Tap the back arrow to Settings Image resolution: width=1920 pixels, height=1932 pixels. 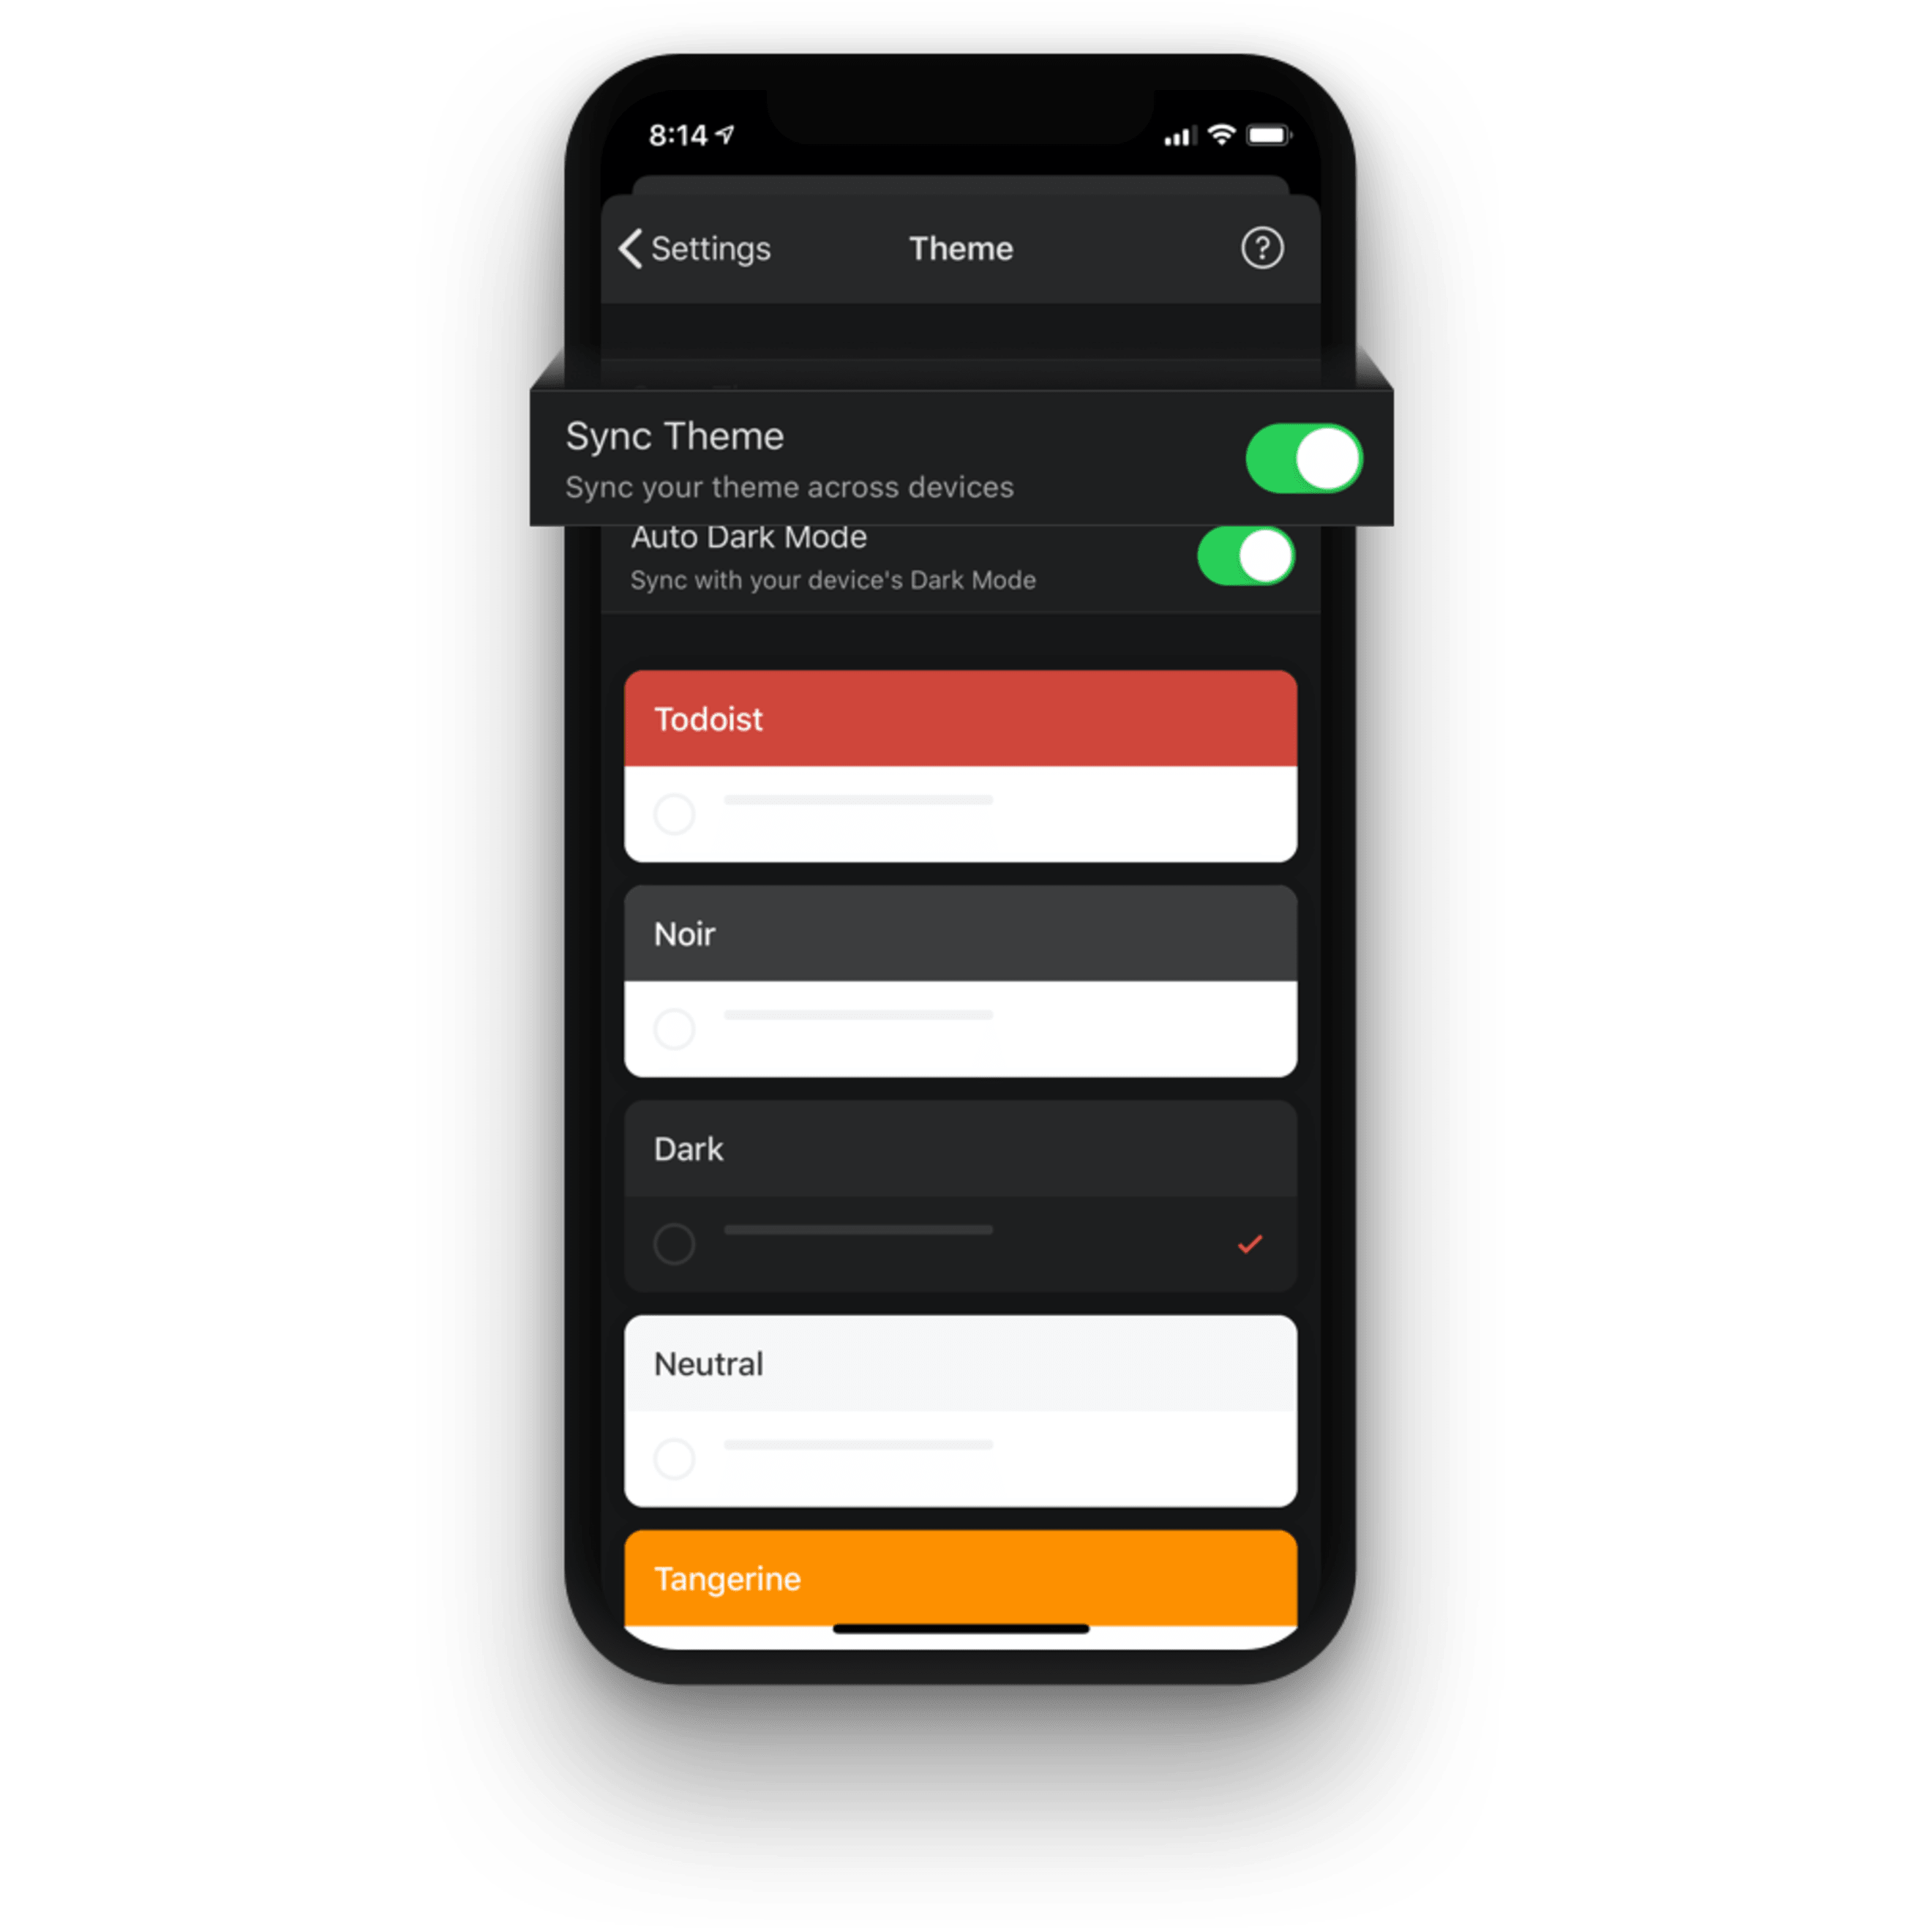(x=610, y=248)
